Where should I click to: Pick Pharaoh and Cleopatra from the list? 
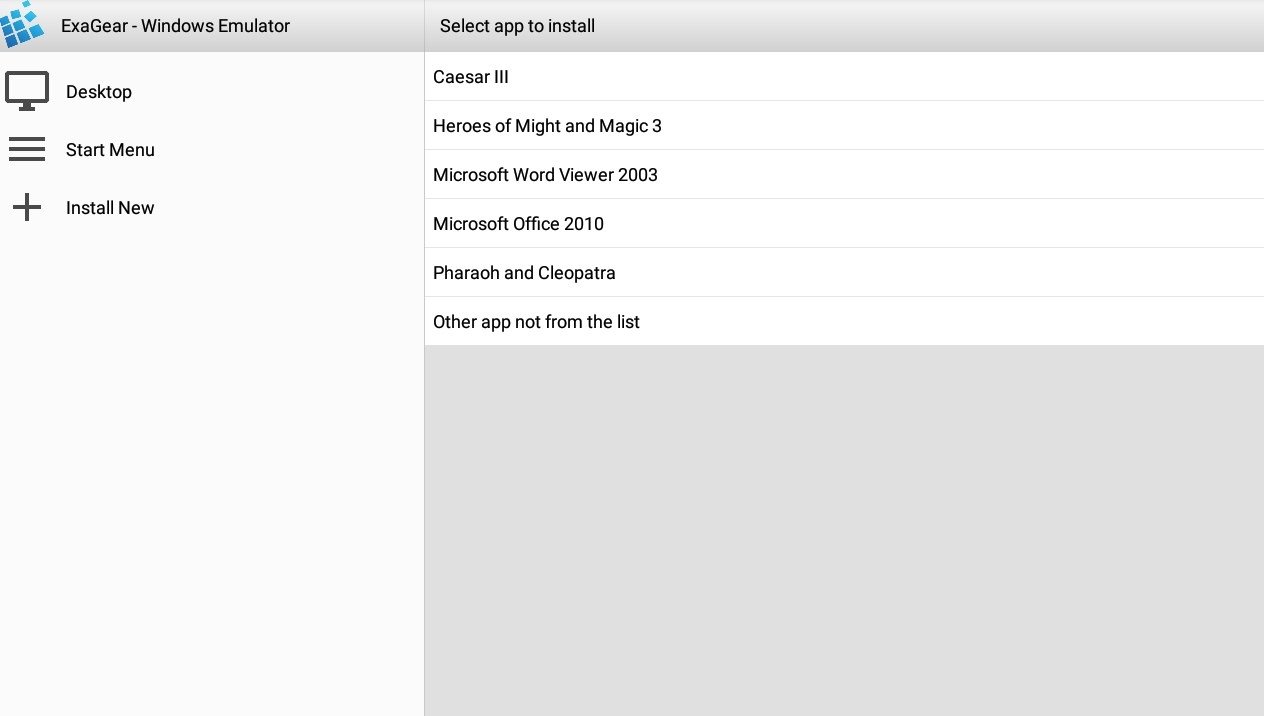coord(844,273)
